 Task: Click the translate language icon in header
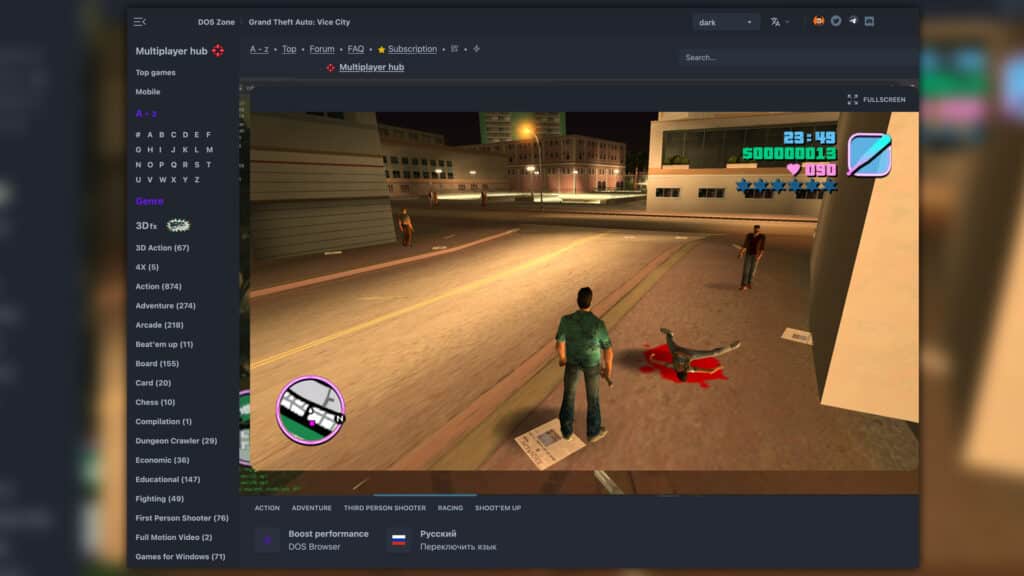pos(775,22)
